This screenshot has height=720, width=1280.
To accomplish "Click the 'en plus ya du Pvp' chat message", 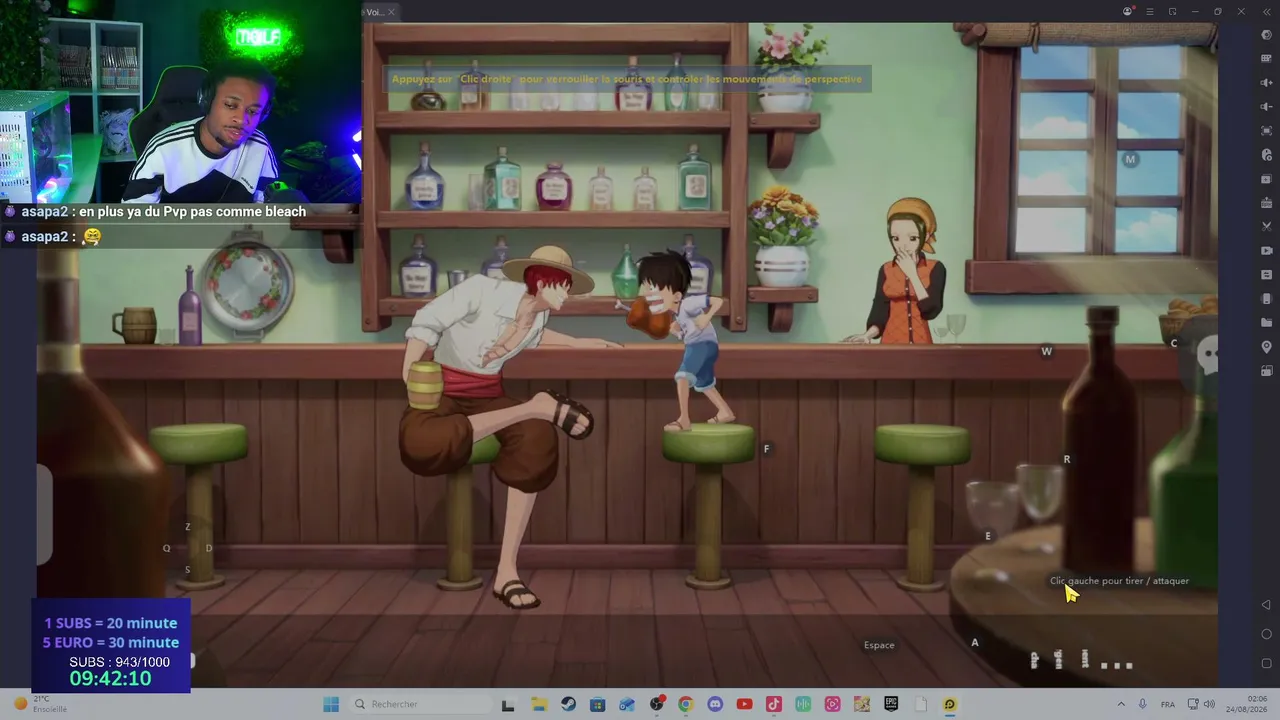I will pos(192,212).
